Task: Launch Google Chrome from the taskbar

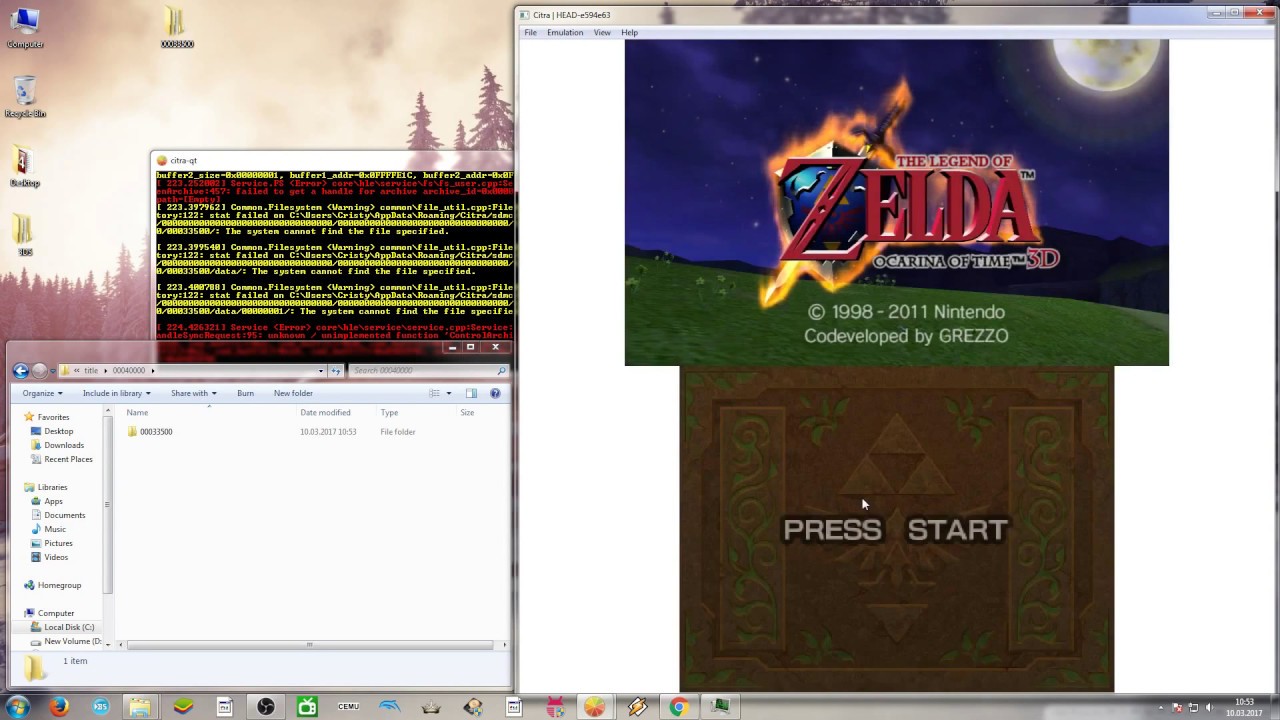Action: pos(679,707)
